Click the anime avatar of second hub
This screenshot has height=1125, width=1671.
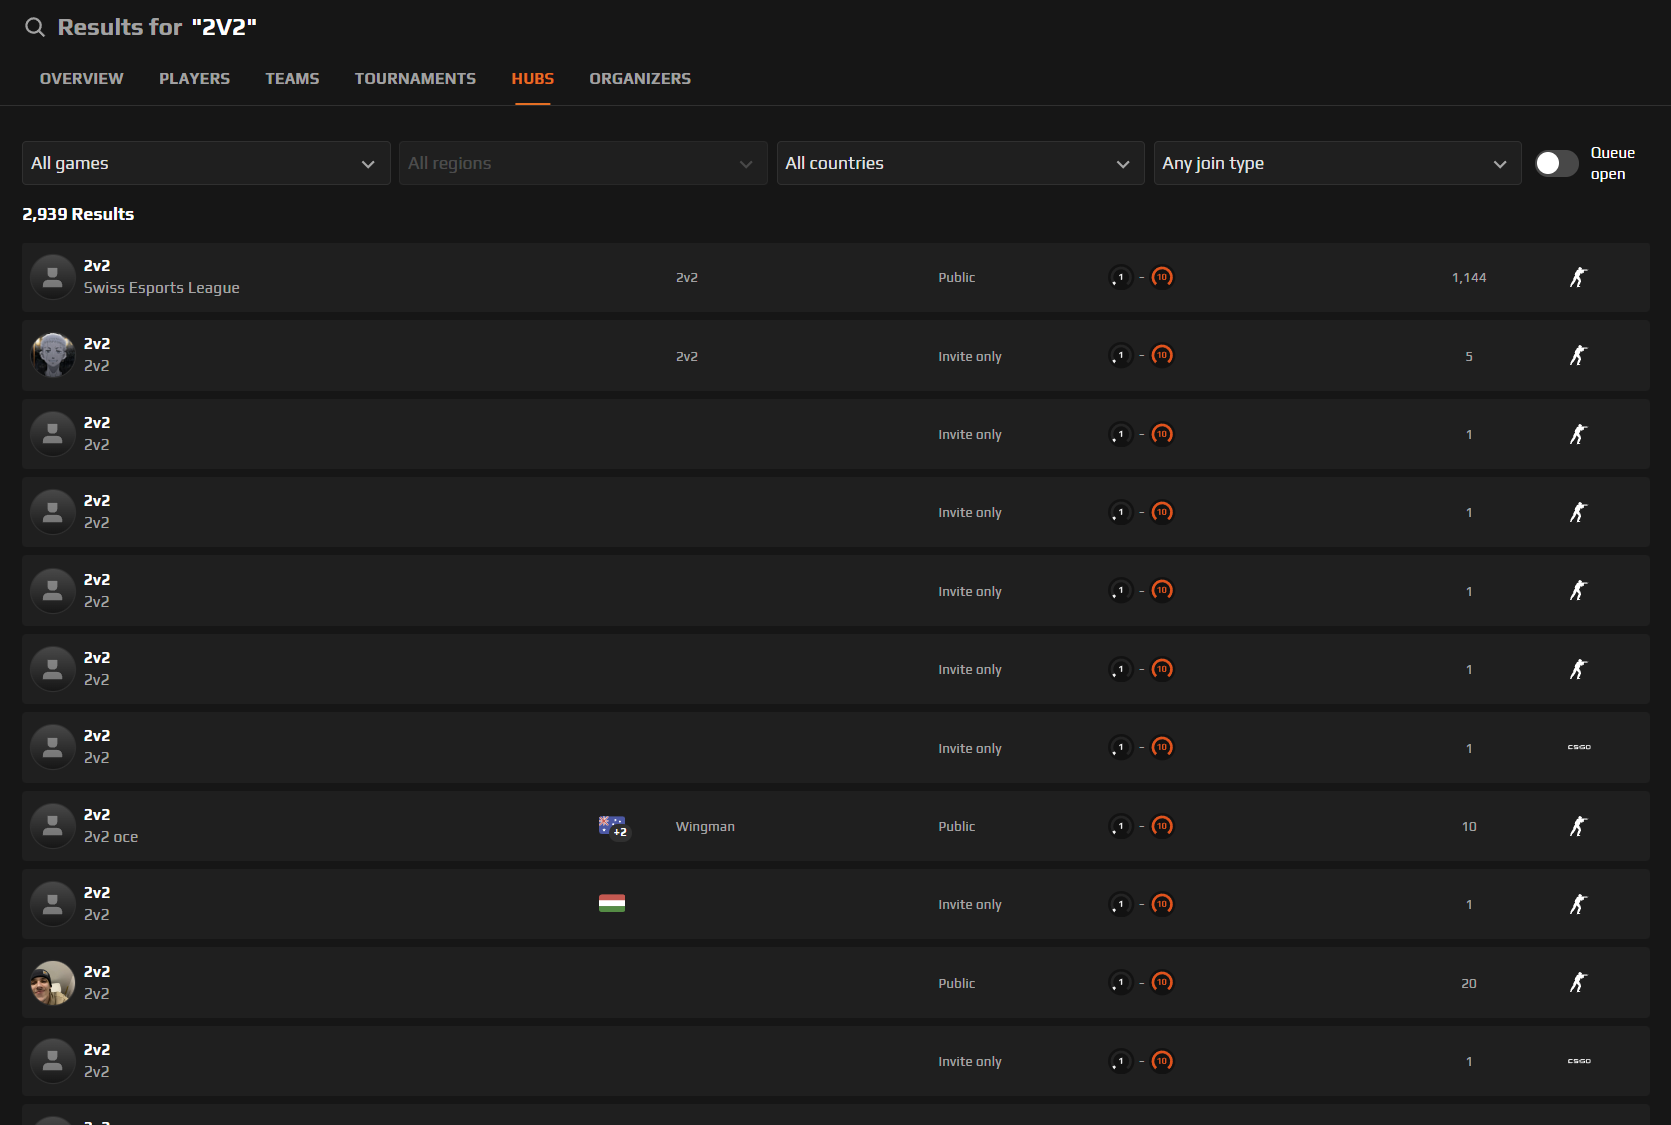pos(53,355)
